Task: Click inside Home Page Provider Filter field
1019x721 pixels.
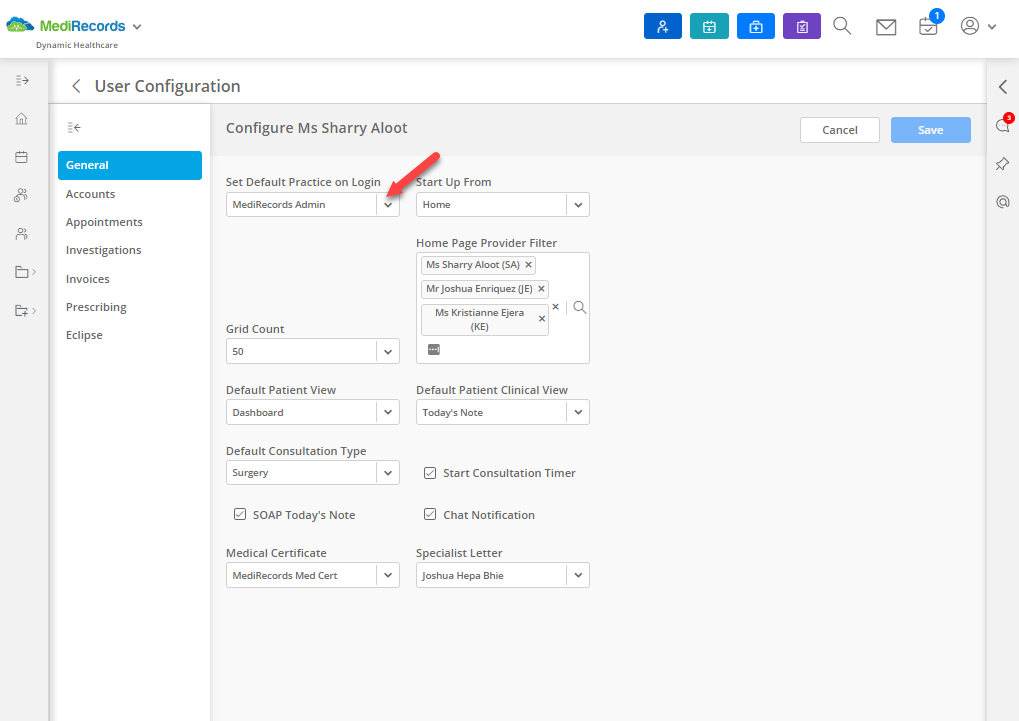Action: pos(502,308)
